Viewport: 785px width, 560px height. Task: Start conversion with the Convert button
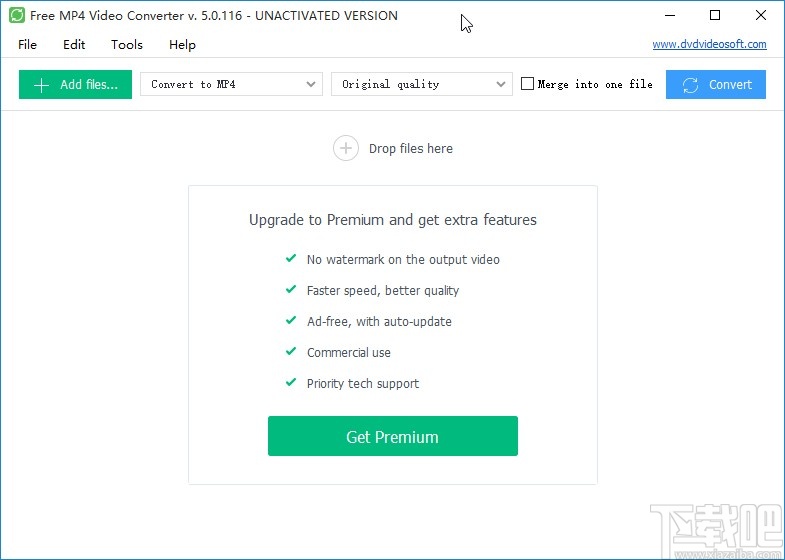(x=716, y=85)
